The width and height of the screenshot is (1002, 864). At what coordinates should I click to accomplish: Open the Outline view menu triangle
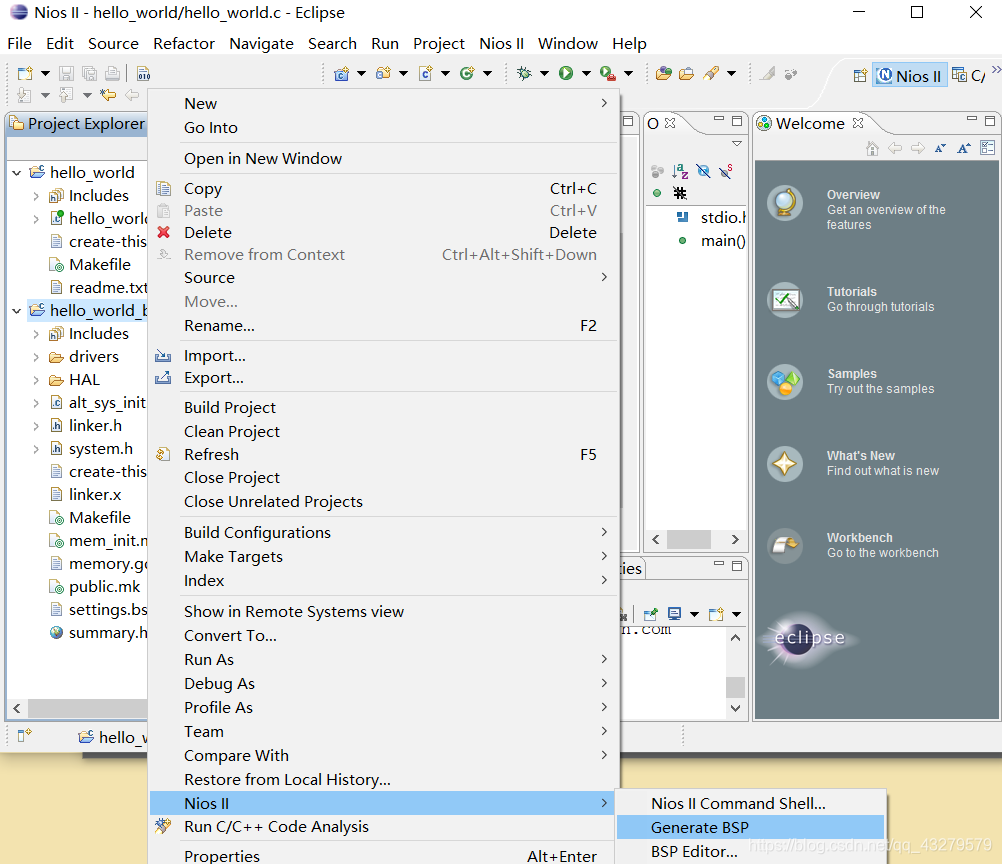tap(737, 144)
